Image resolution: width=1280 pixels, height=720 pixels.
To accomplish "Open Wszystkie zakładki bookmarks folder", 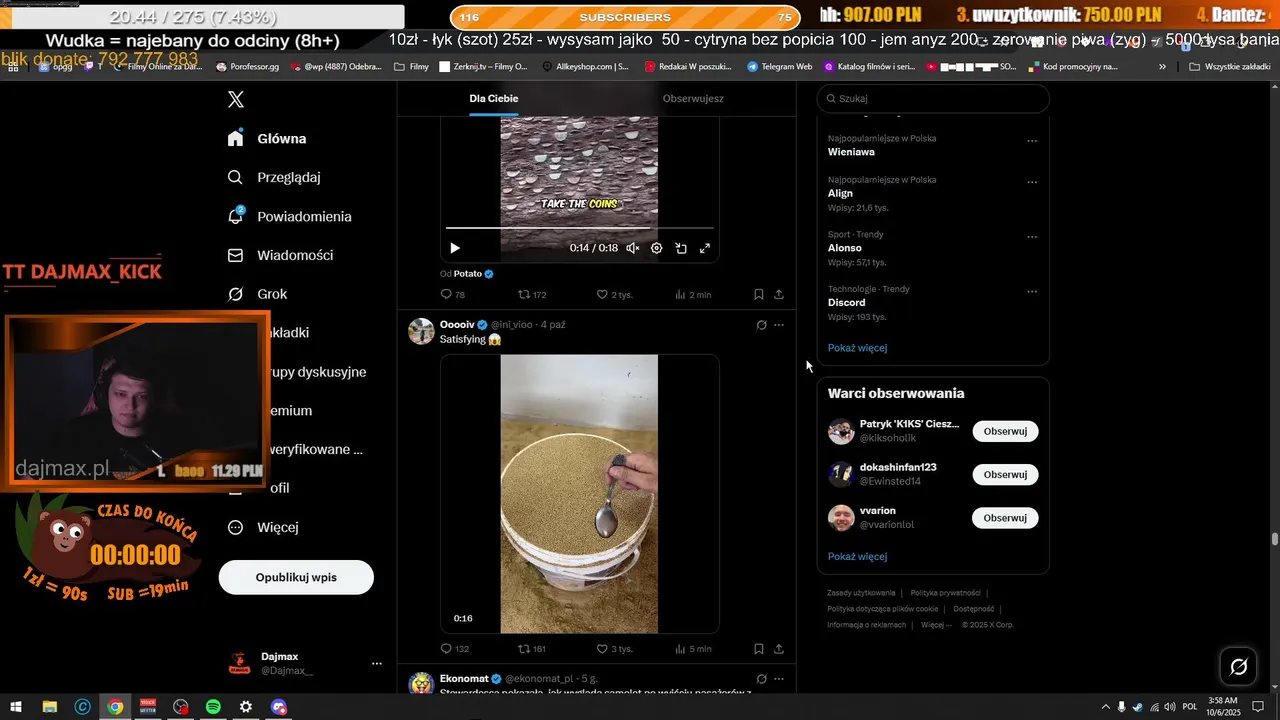I will (1232, 67).
